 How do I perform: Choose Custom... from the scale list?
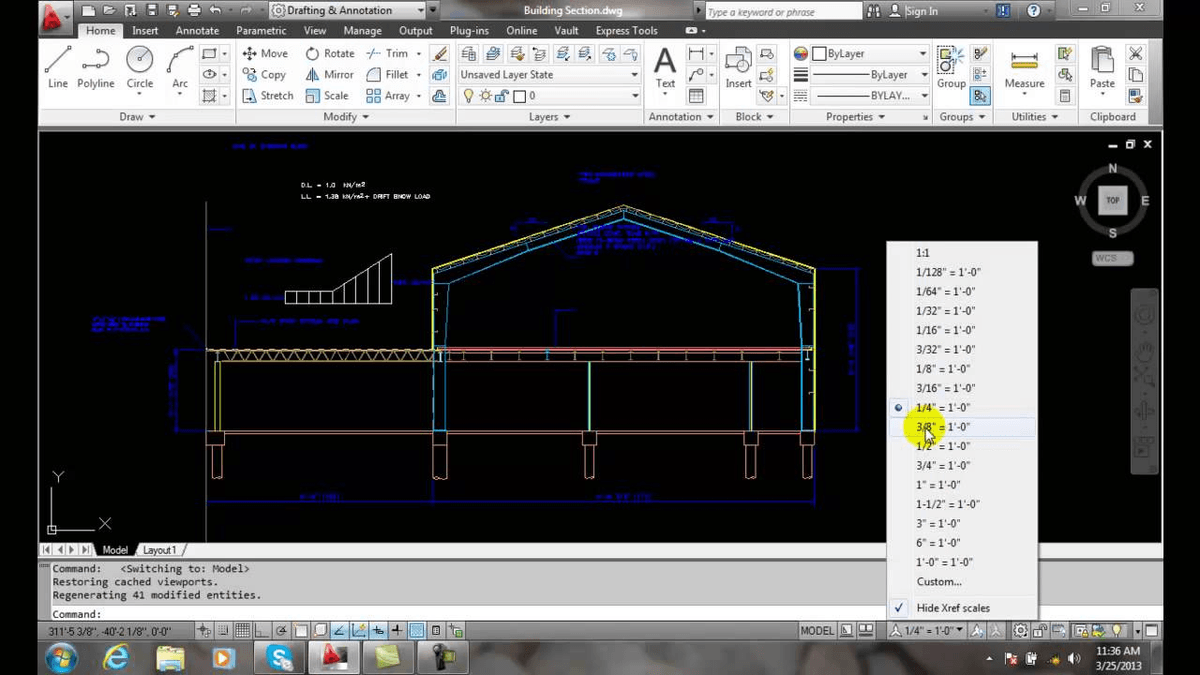click(x=939, y=581)
